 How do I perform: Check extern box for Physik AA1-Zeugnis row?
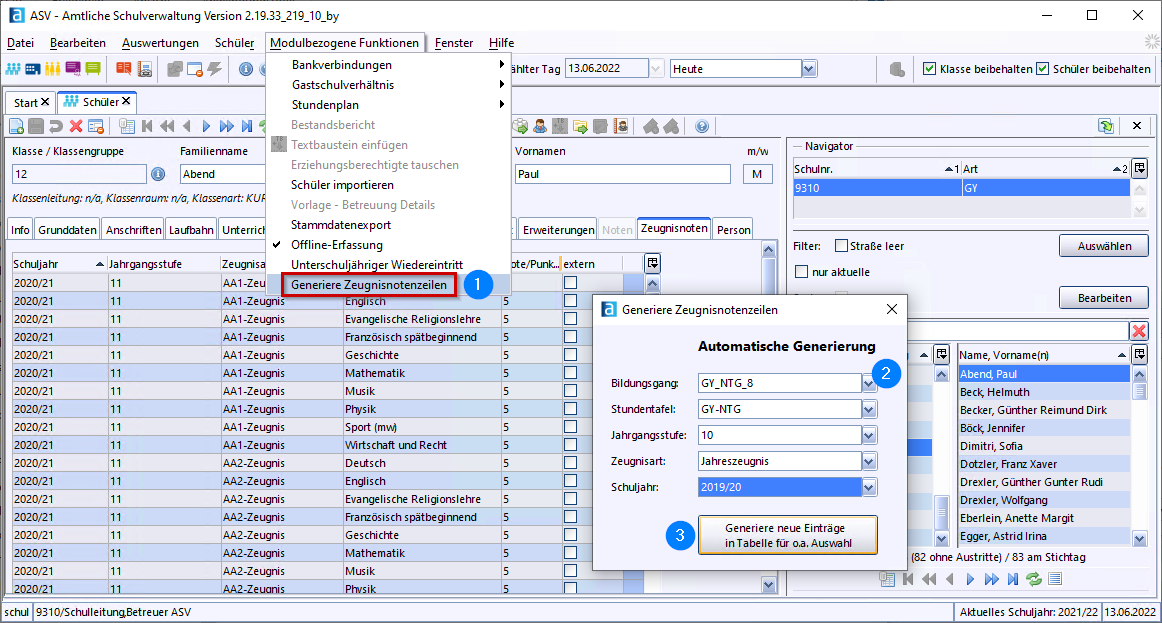[x=571, y=408]
